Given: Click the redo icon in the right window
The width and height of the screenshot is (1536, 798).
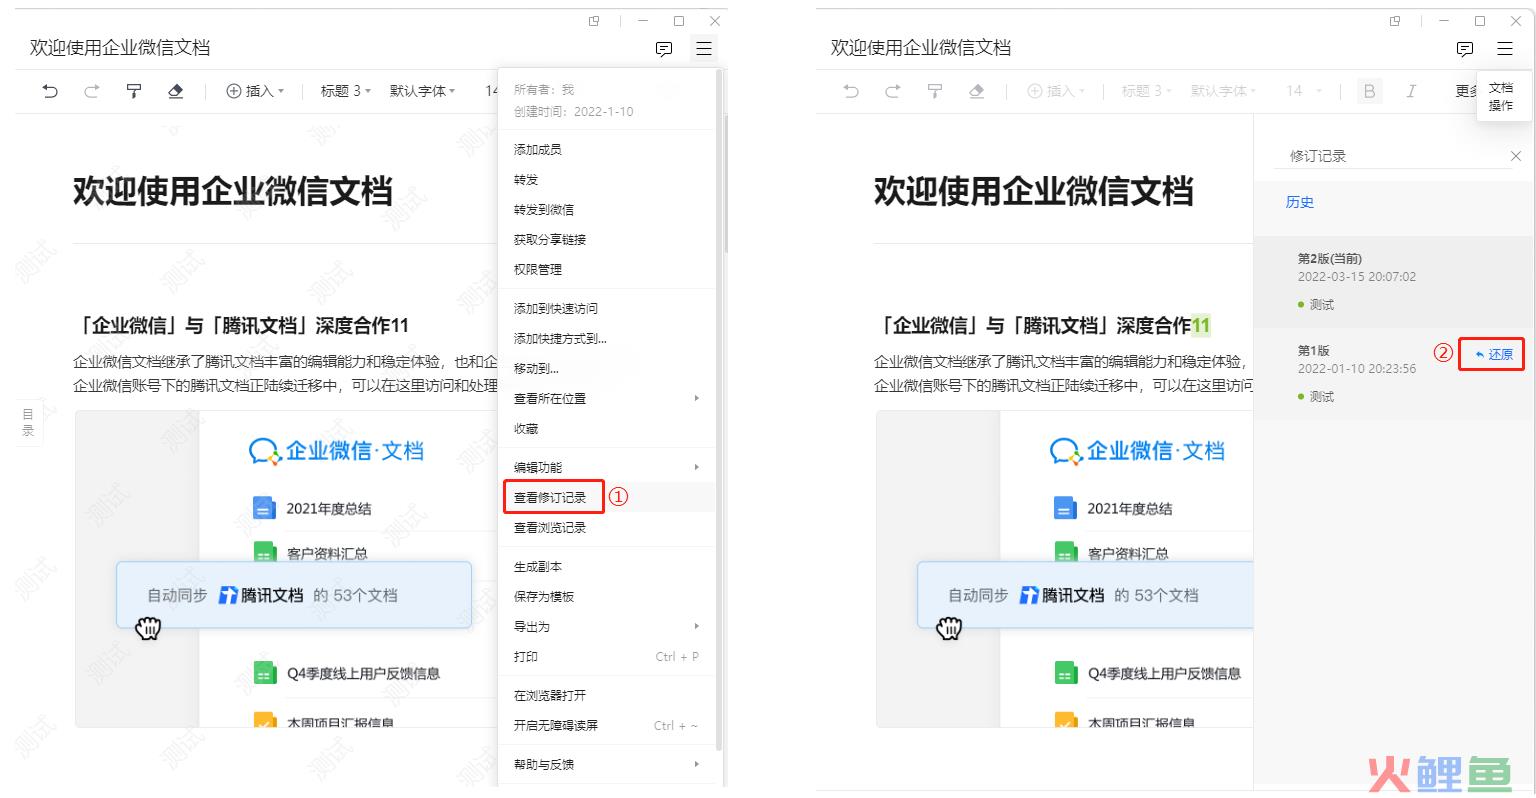Looking at the screenshot, I should 893,91.
